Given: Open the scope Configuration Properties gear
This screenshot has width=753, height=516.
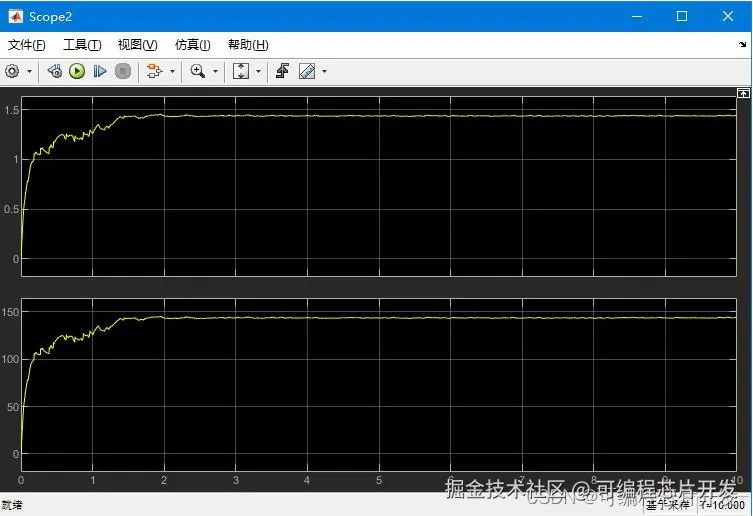Looking at the screenshot, I should 12,71.
